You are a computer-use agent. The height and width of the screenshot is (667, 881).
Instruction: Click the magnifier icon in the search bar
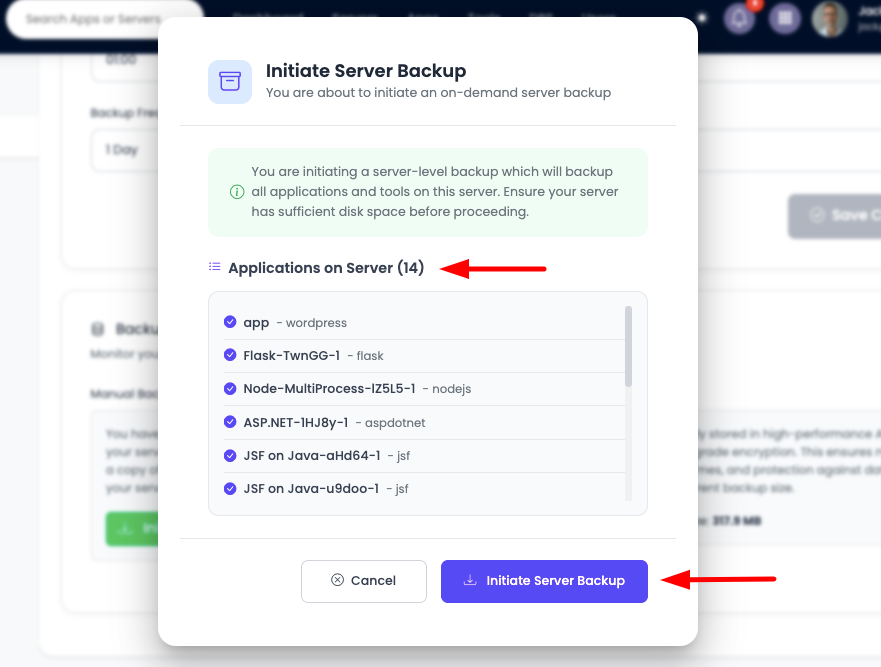(x=19, y=19)
